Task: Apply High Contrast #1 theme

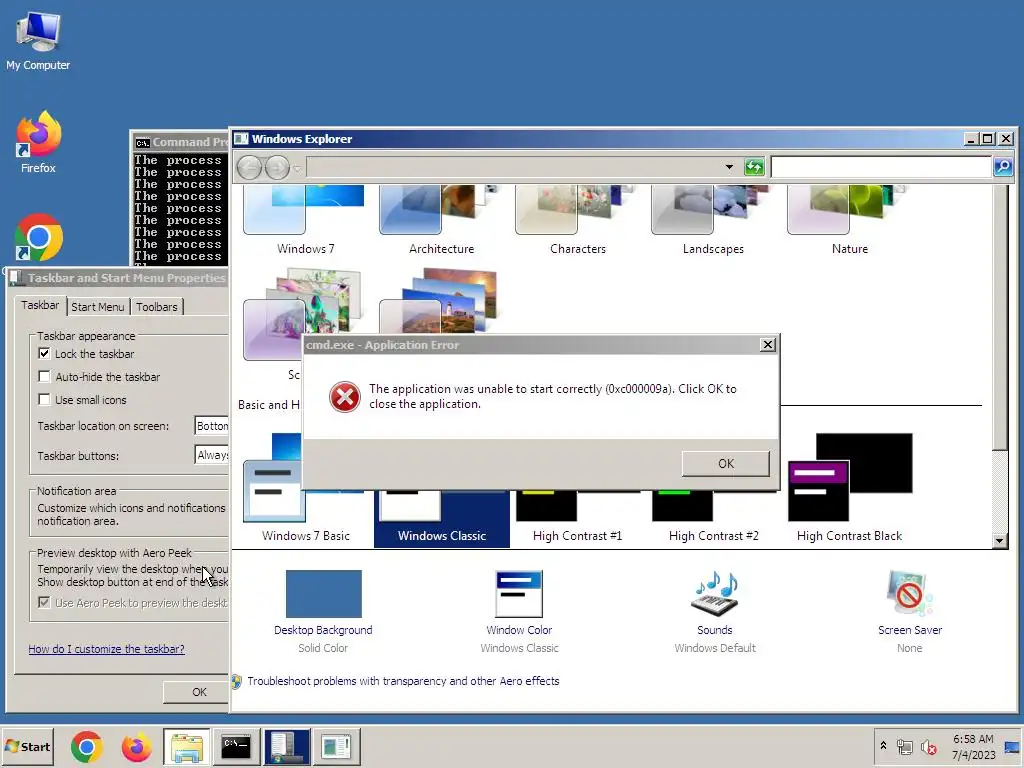Action: 577,519
